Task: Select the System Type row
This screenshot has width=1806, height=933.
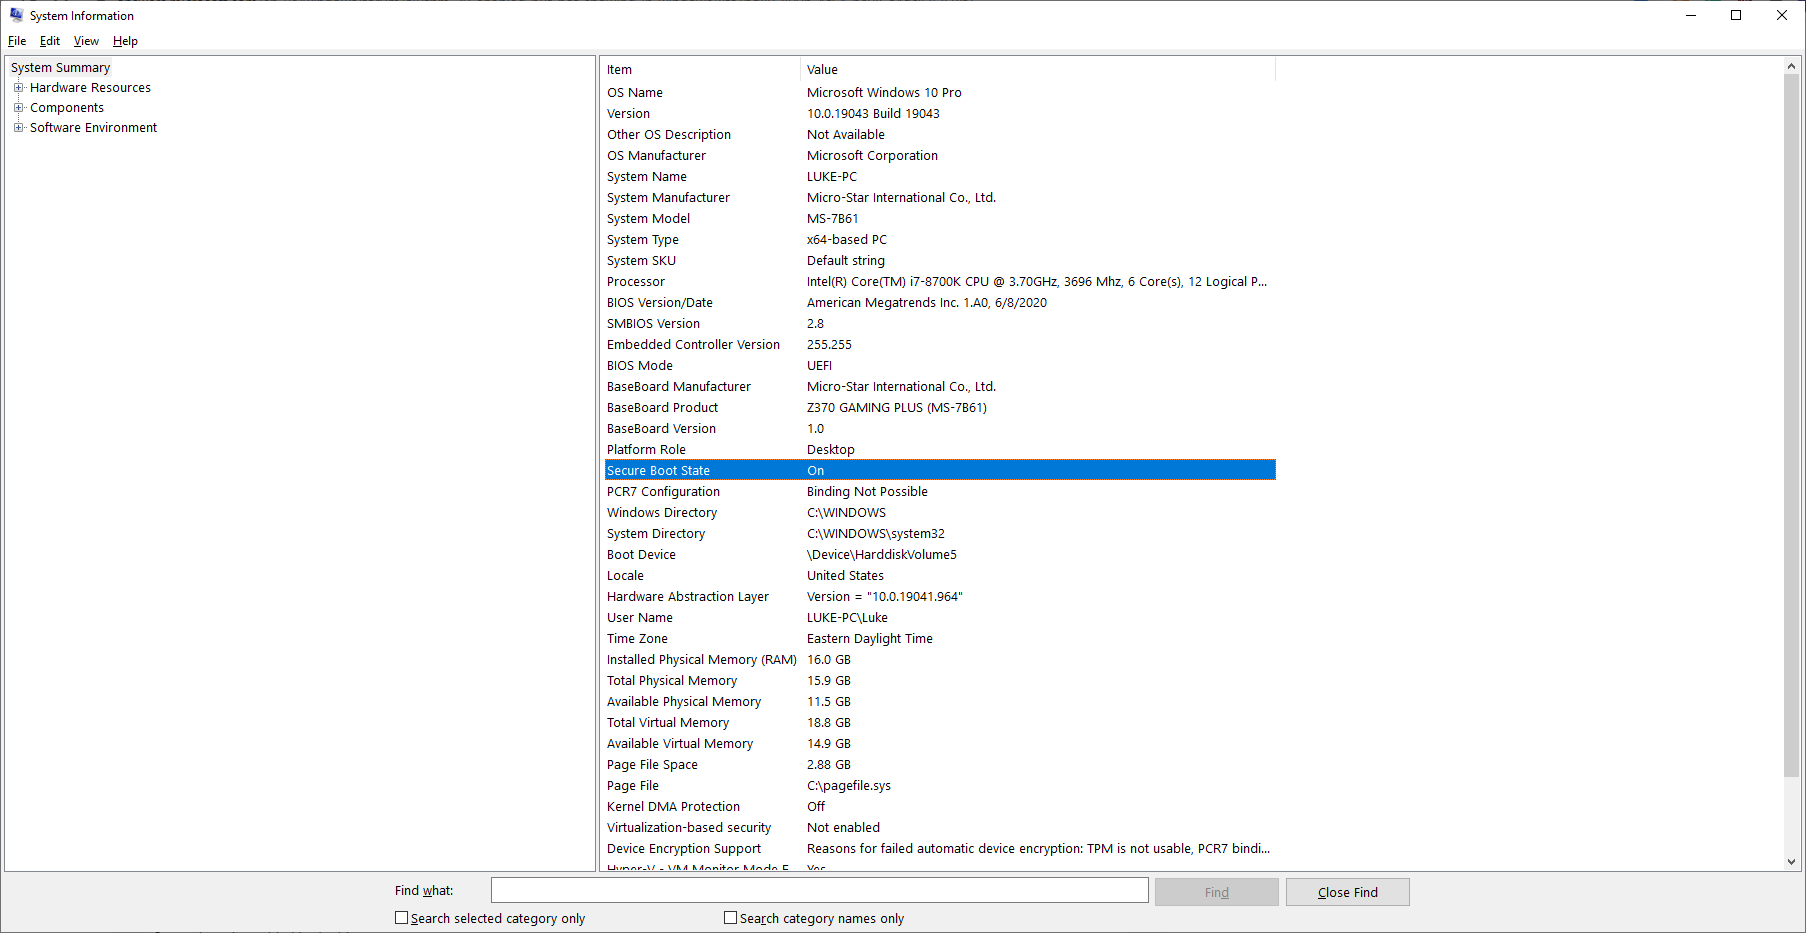Action: click(x=940, y=240)
